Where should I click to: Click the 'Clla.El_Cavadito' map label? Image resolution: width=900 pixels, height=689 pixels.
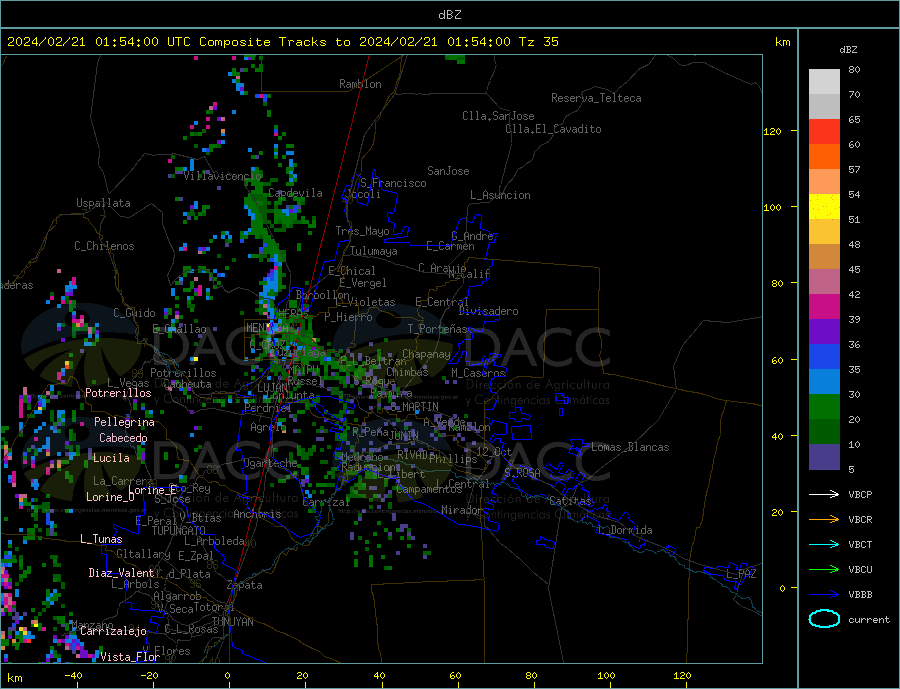click(553, 129)
